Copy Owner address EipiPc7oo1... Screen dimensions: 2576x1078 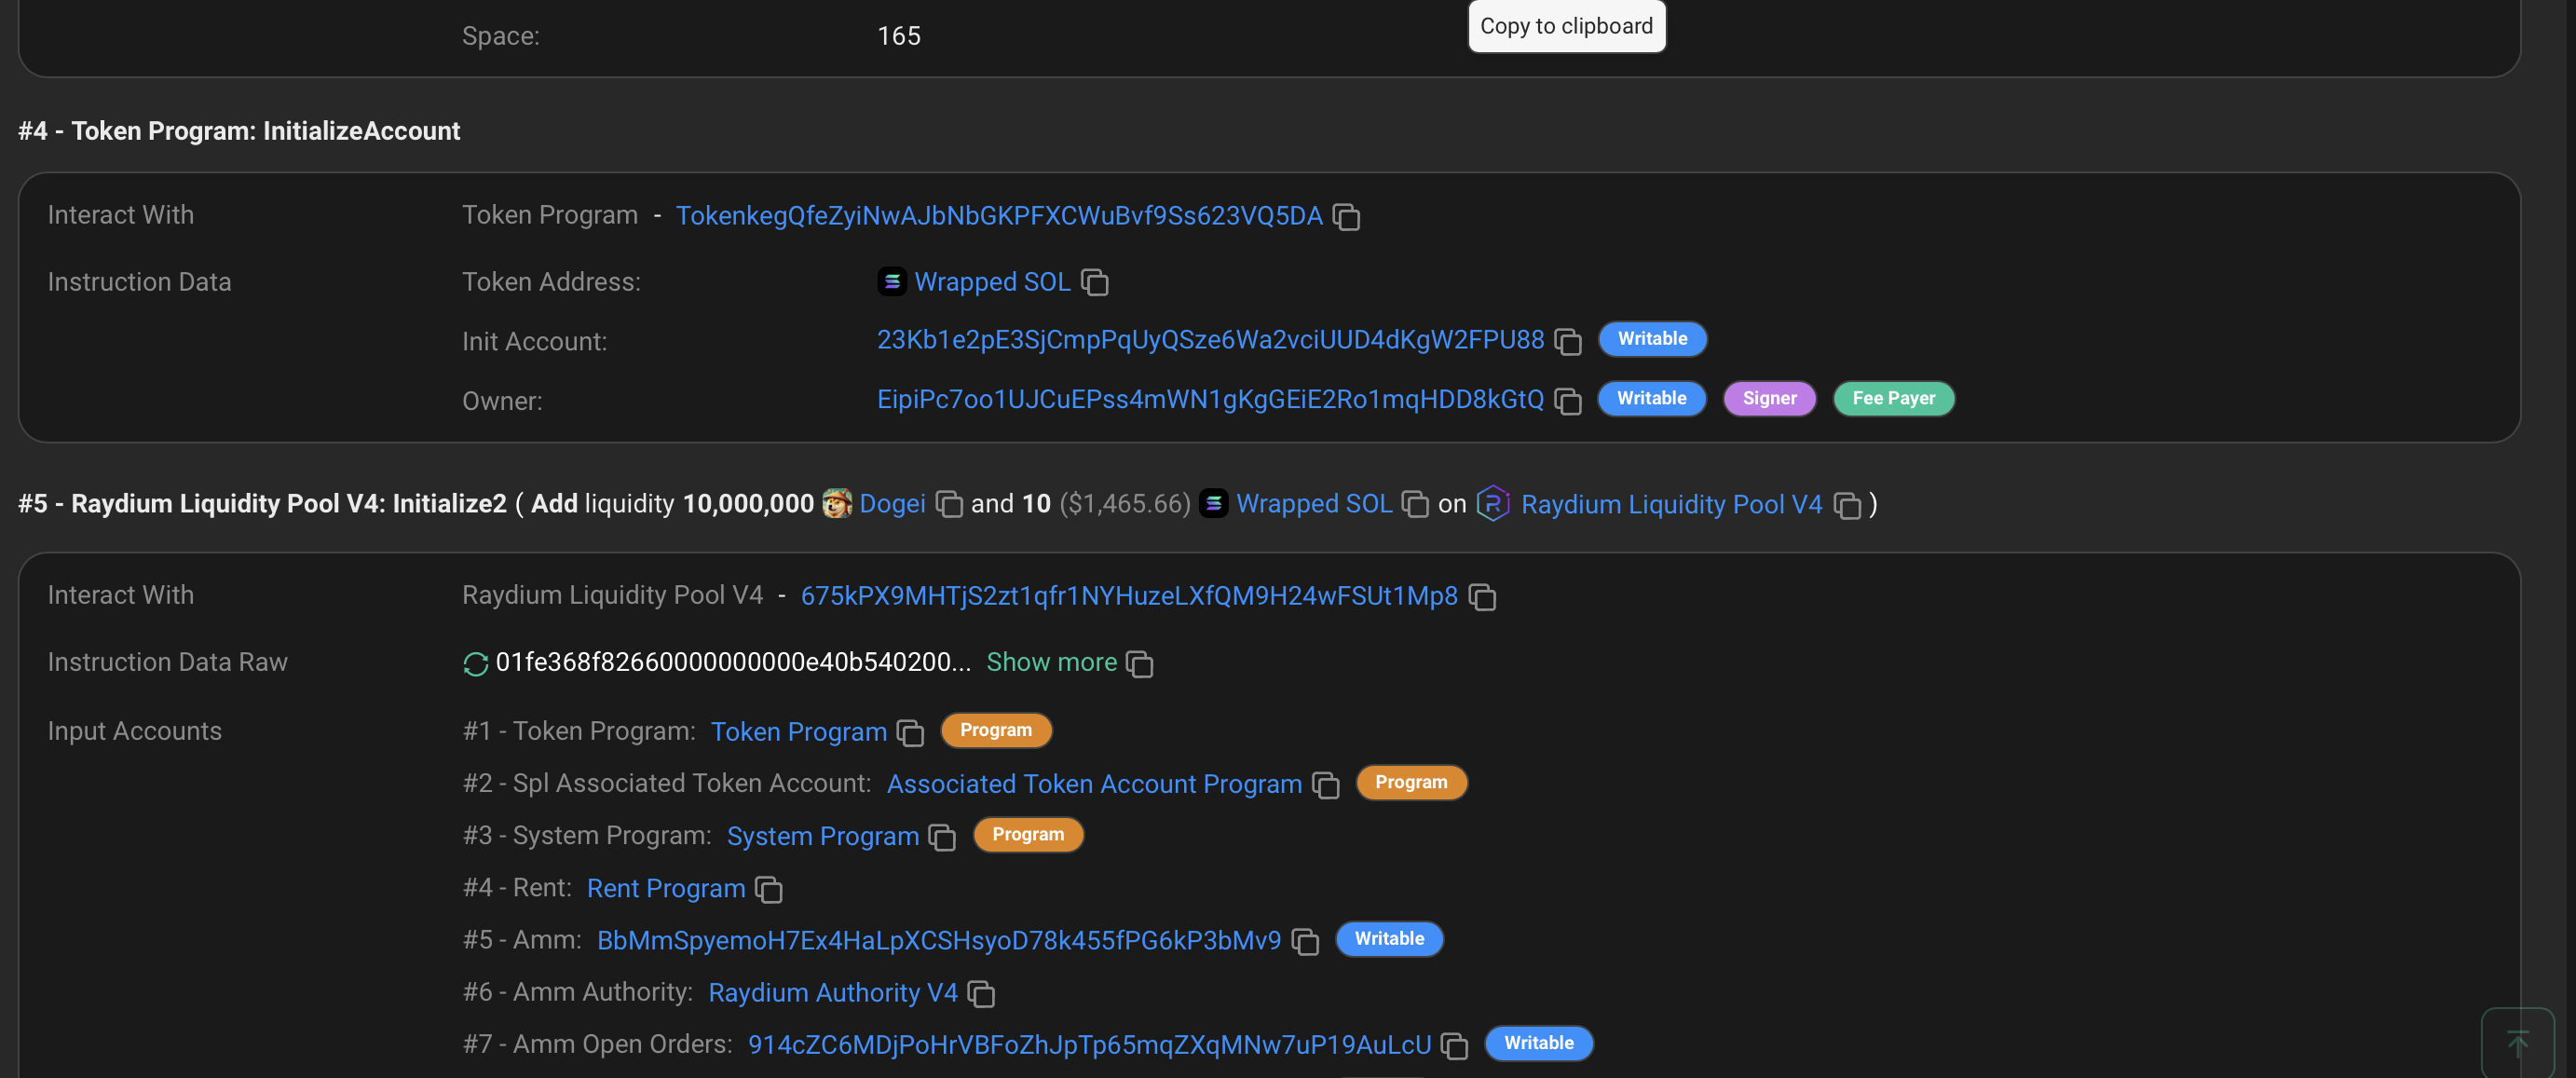pyautogui.click(x=1568, y=401)
